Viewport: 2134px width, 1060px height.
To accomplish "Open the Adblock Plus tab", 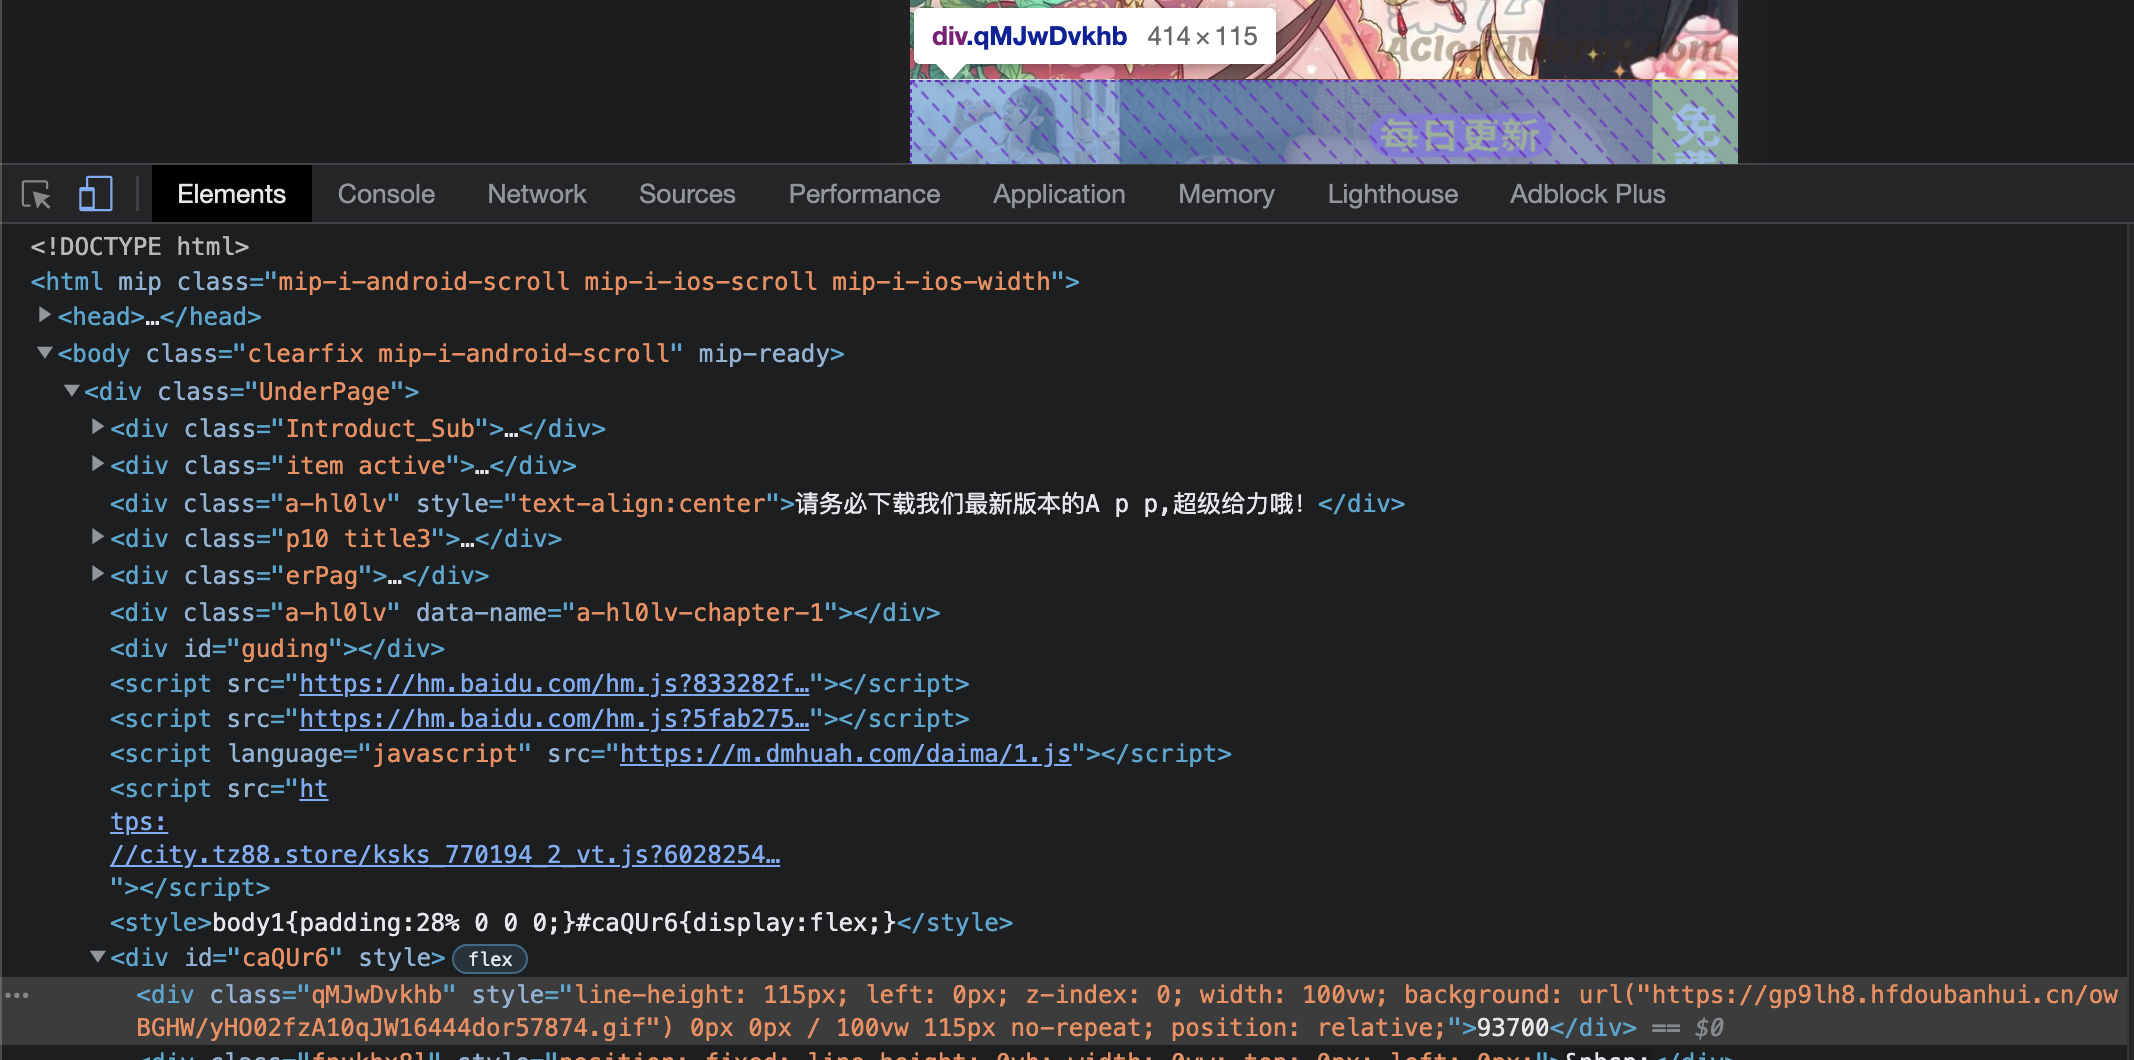I will click(x=1587, y=194).
